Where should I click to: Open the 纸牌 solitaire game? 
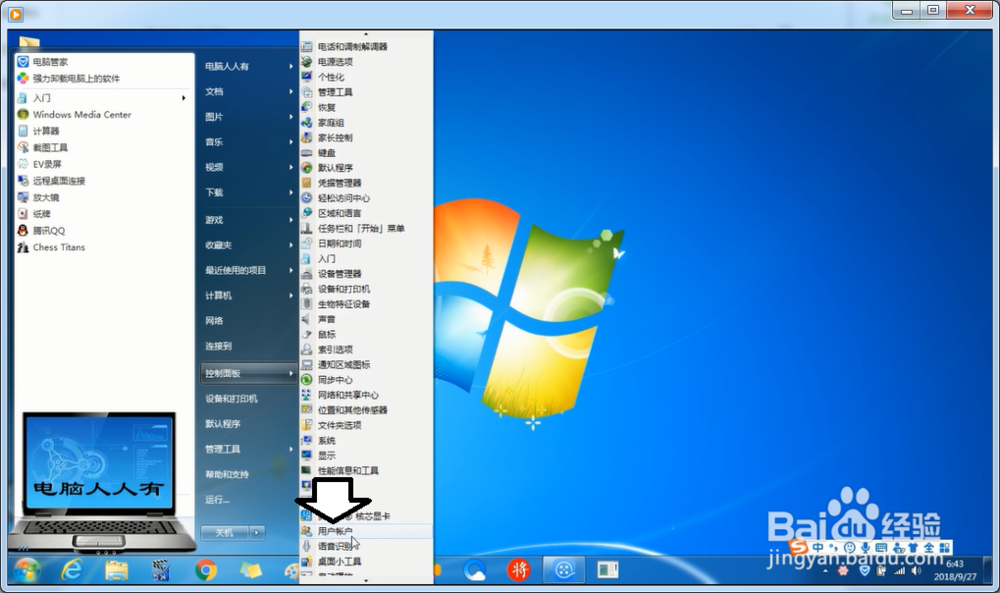(x=34, y=214)
